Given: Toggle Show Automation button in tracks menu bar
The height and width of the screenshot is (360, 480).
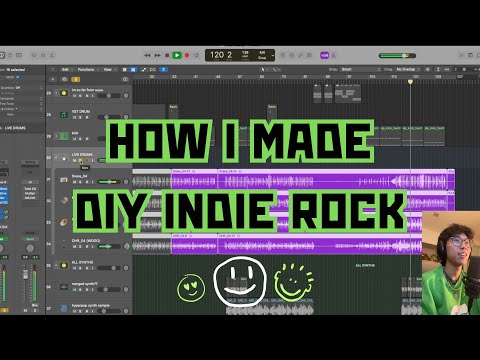Looking at the screenshot, I should pos(144,69).
